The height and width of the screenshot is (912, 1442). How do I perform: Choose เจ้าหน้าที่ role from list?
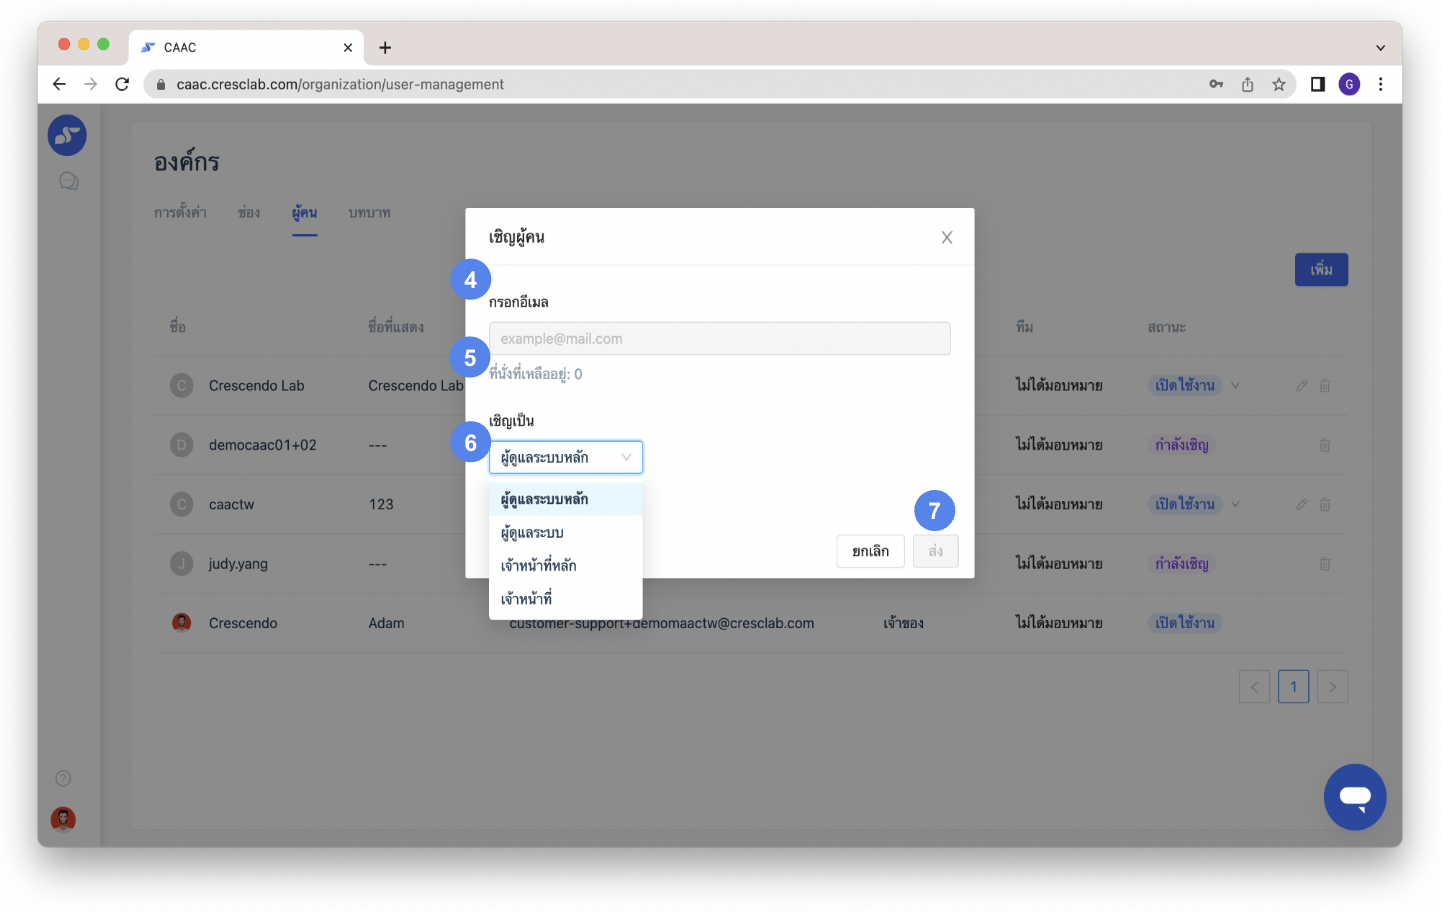(x=527, y=598)
